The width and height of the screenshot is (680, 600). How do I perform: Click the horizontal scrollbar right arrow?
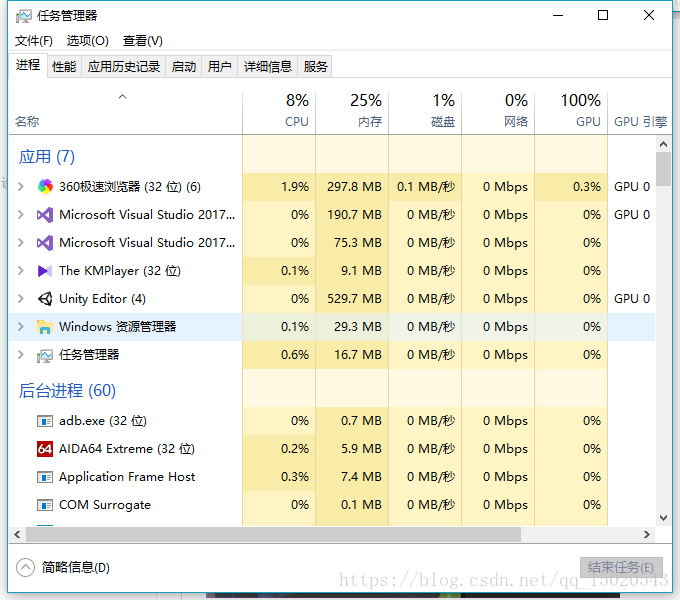pos(647,535)
